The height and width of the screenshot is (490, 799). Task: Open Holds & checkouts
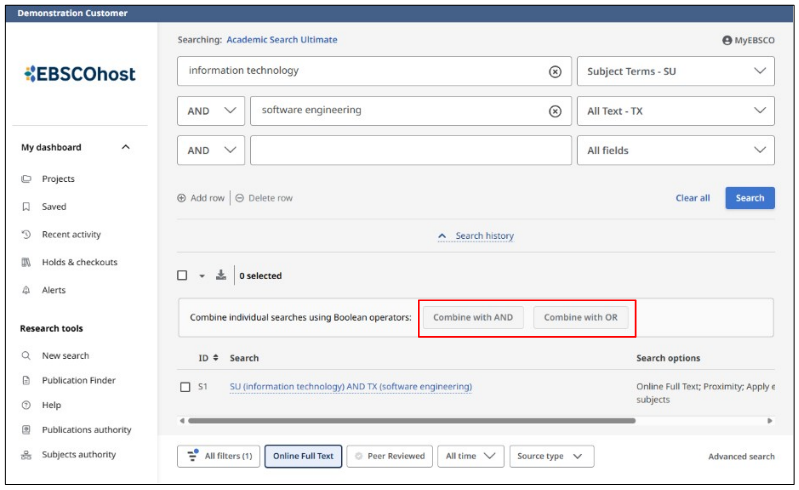click(79, 262)
